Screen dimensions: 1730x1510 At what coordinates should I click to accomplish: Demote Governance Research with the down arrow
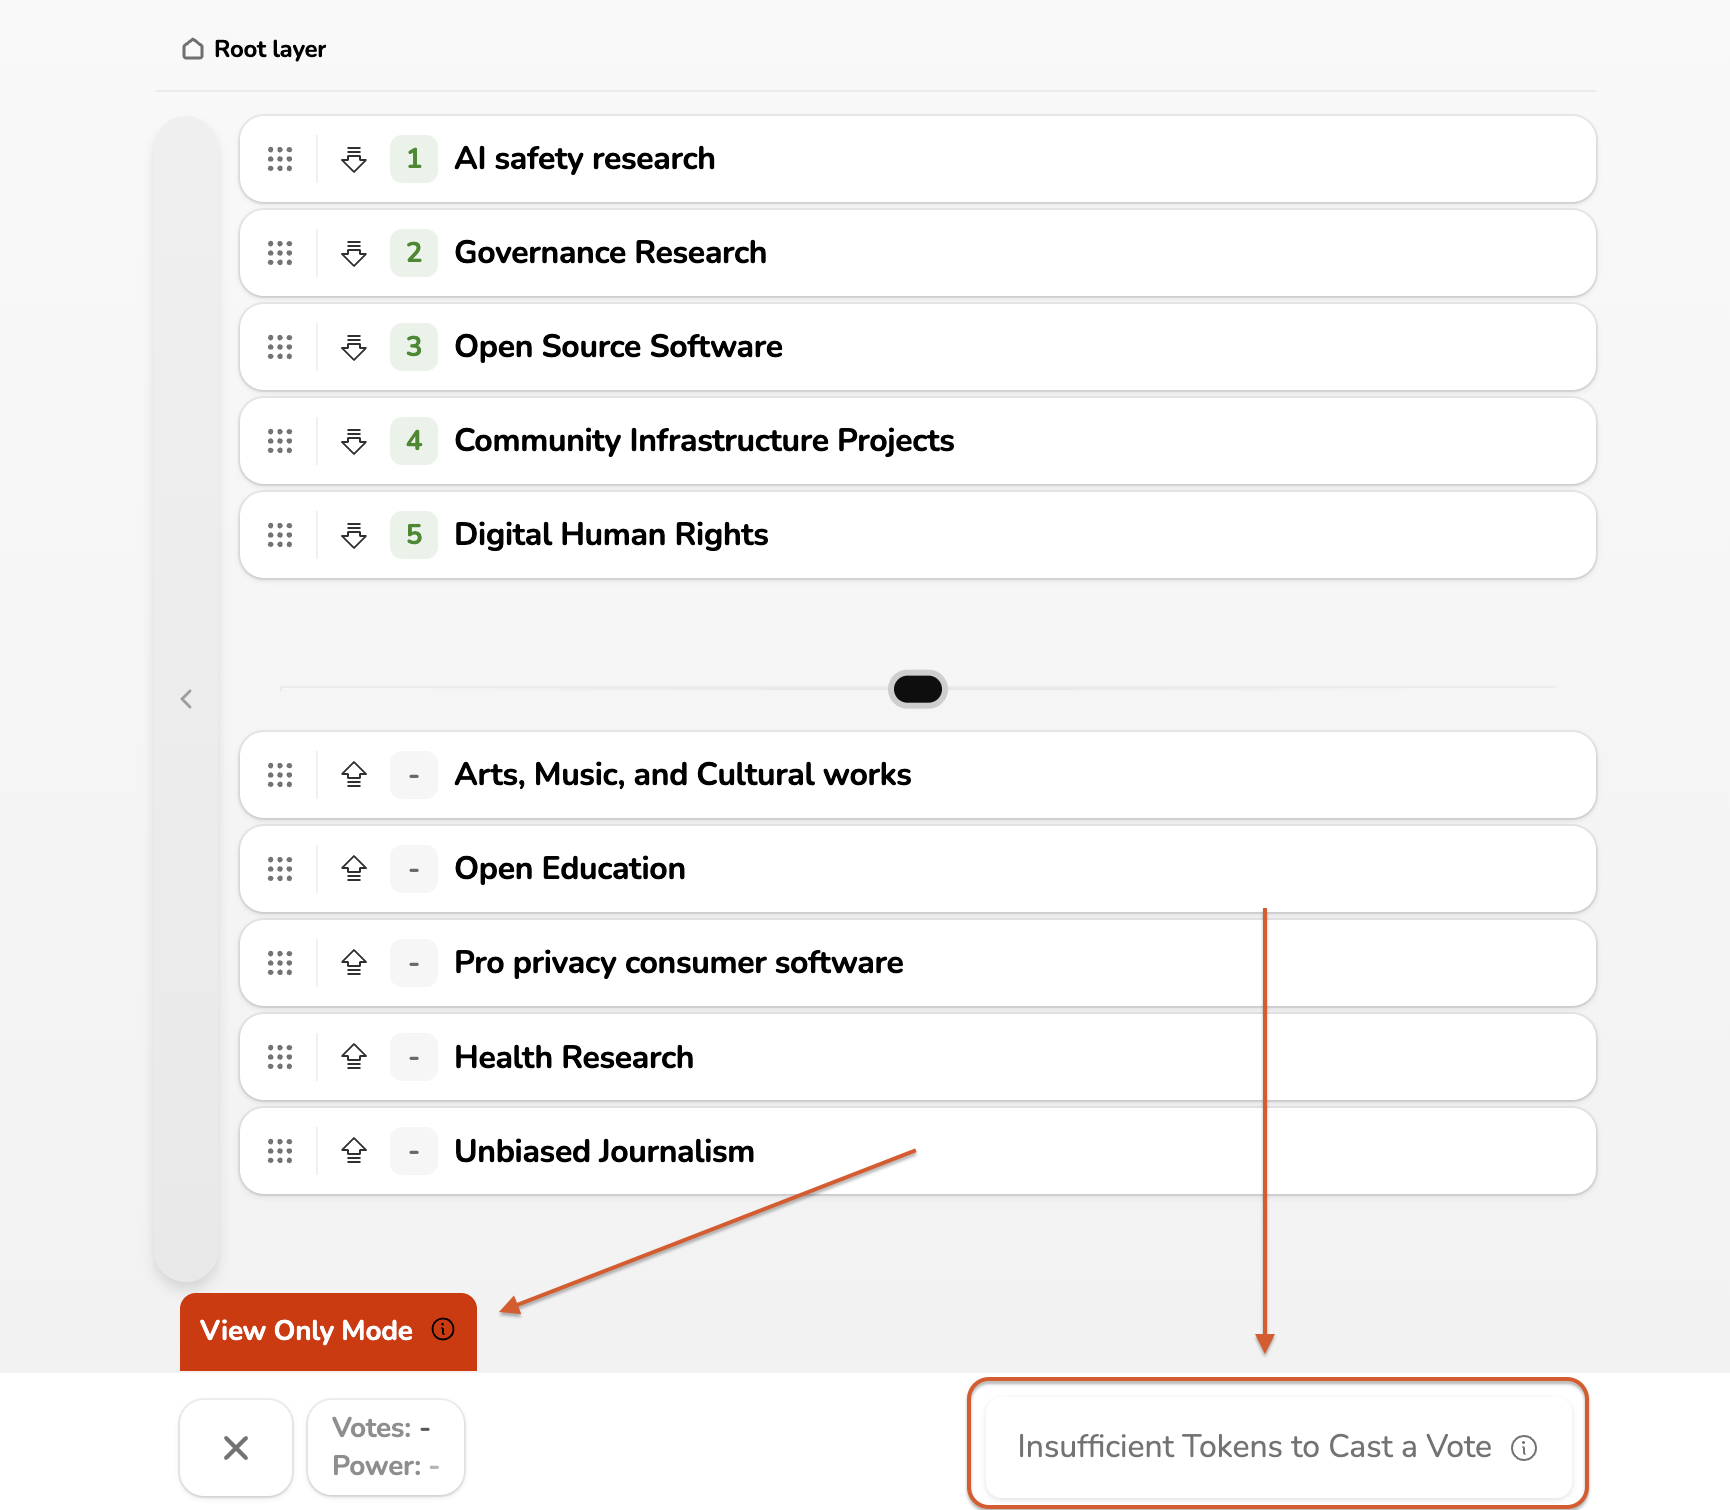354,253
